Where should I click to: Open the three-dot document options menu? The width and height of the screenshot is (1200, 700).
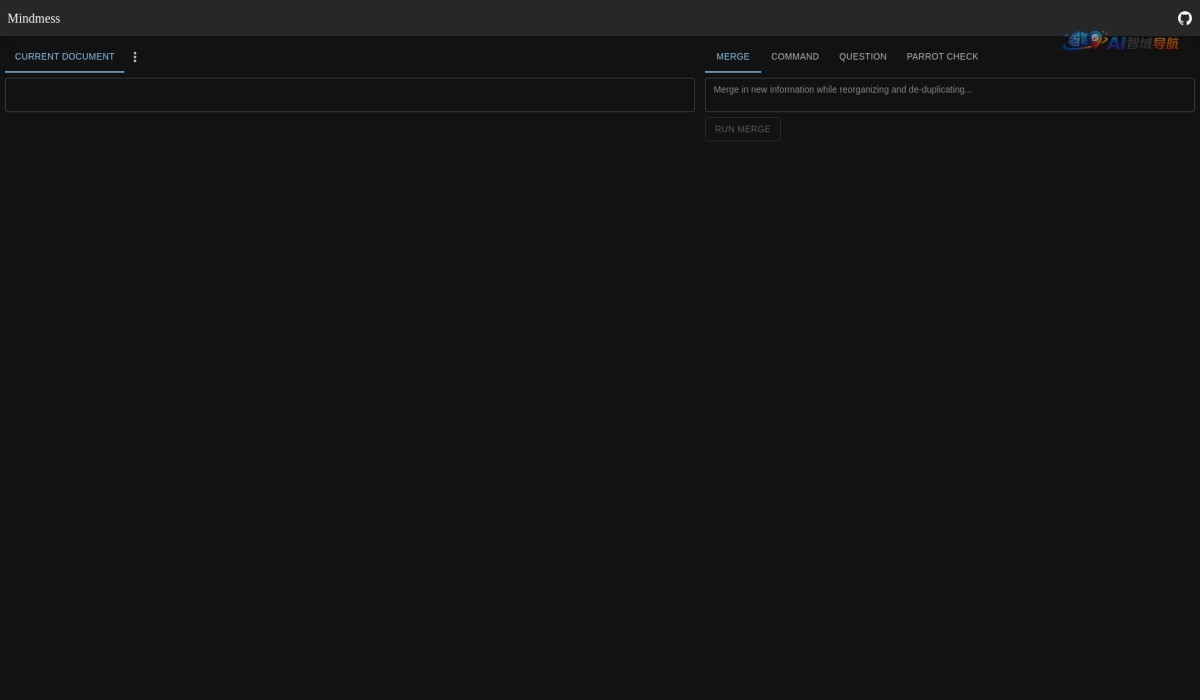[x=135, y=57]
